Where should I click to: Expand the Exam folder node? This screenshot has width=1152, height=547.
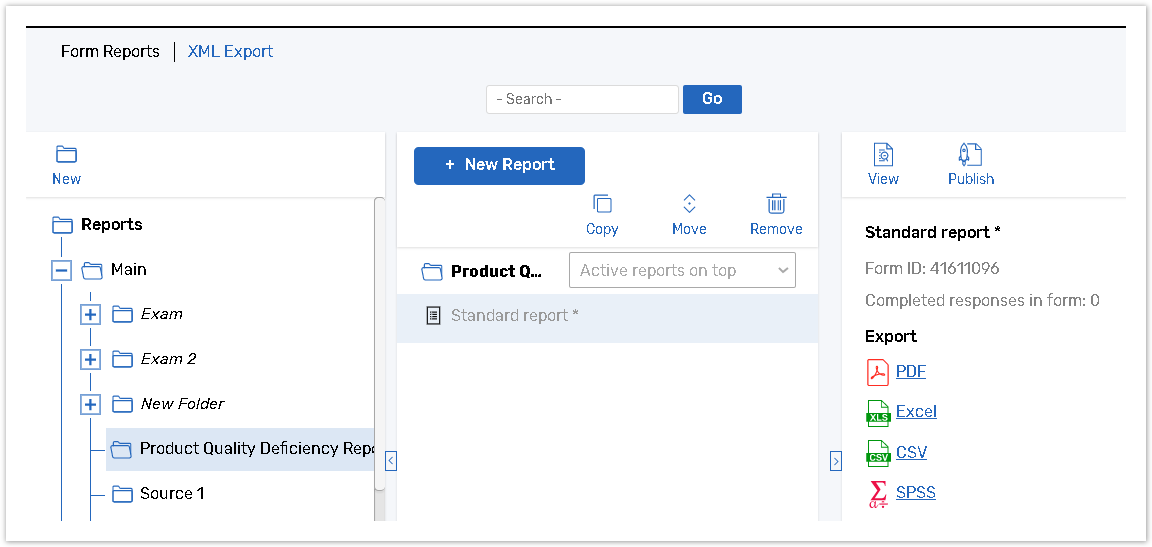pos(91,315)
